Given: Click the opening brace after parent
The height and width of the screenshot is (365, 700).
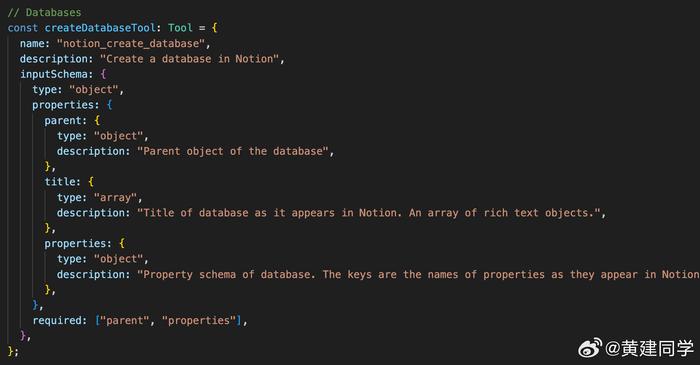Looking at the screenshot, I should tap(97, 120).
